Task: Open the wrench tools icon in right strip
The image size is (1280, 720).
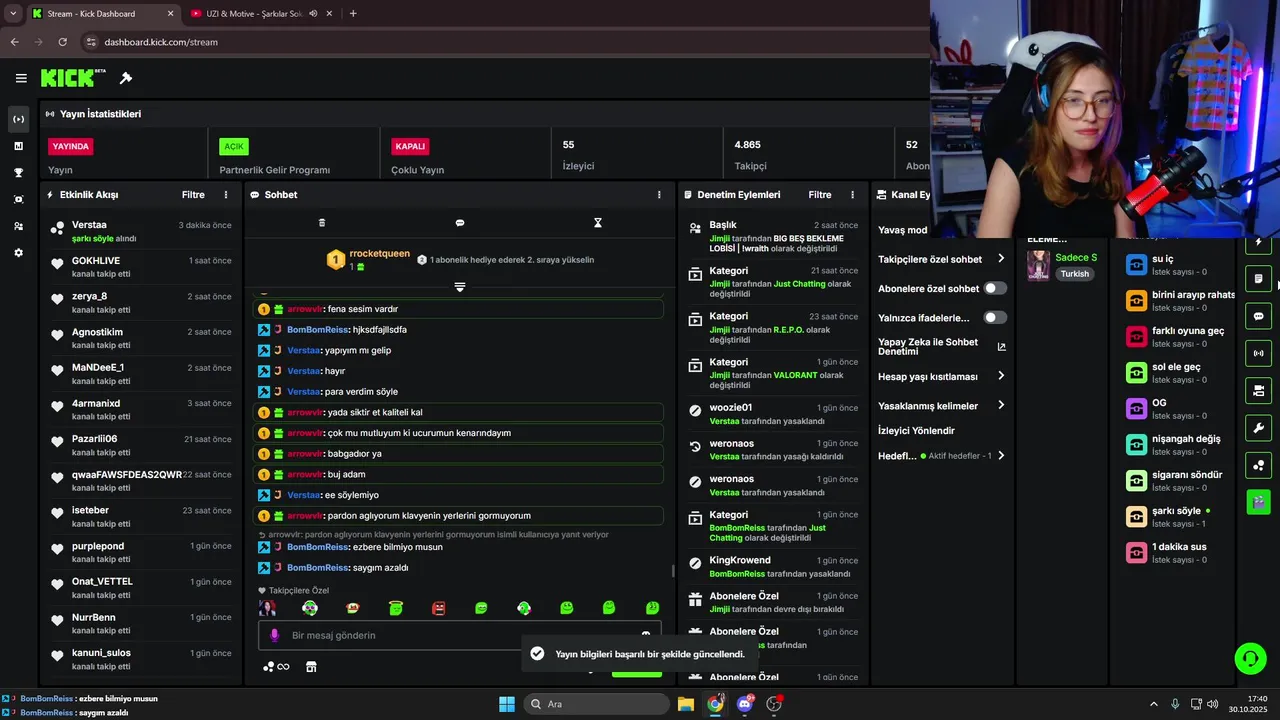Action: pos(1259,428)
